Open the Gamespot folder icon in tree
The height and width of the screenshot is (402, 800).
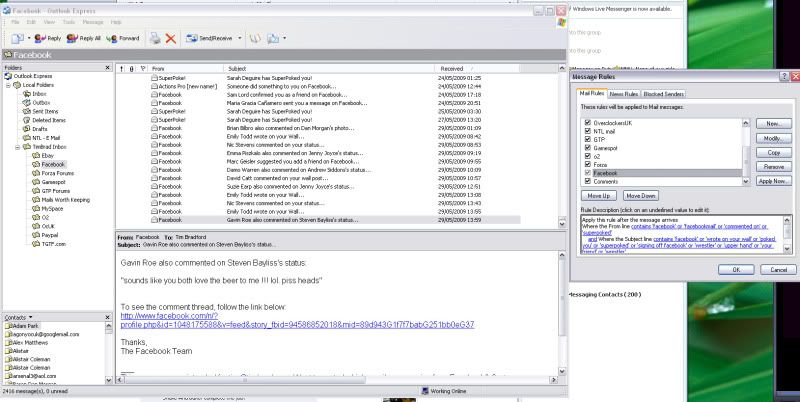point(36,182)
